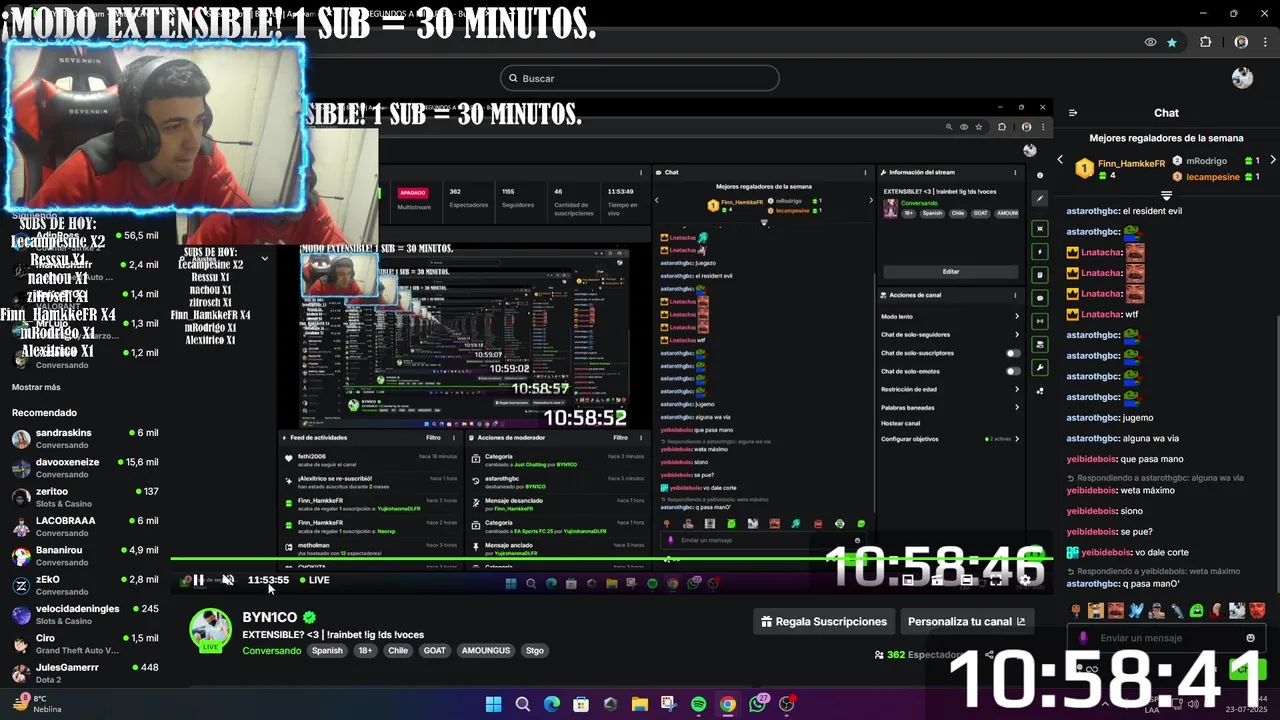This screenshot has height=720, width=1280.
Task: Click the Lnatacha wtf chat message
Action: pos(1102,314)
